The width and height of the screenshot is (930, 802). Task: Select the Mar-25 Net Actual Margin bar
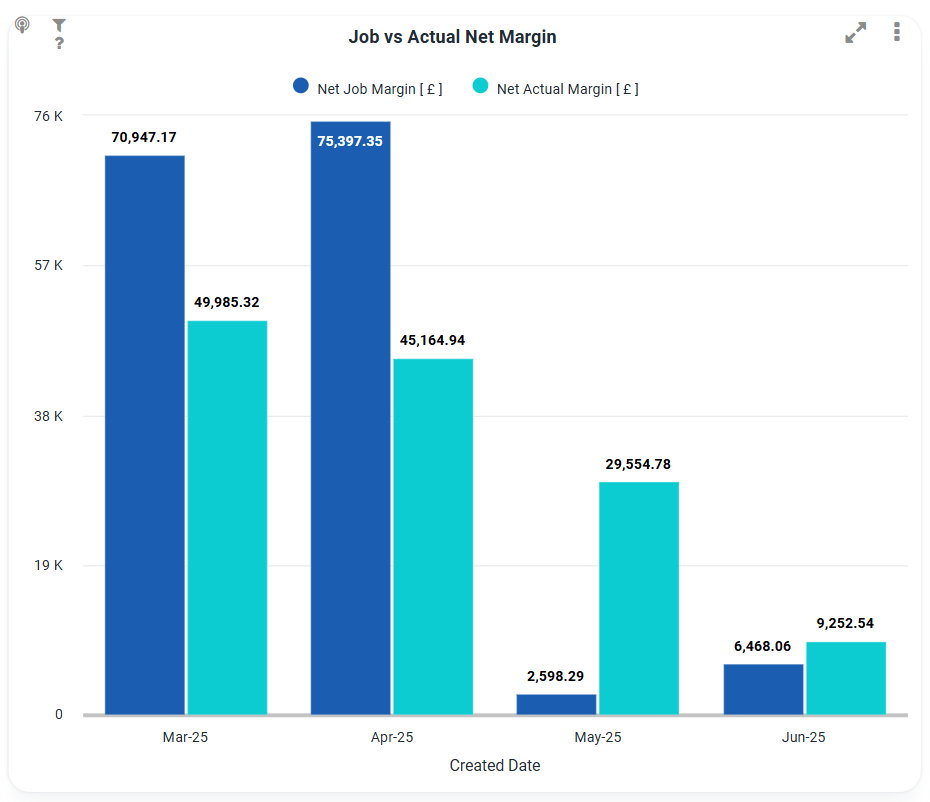point(227,517)
